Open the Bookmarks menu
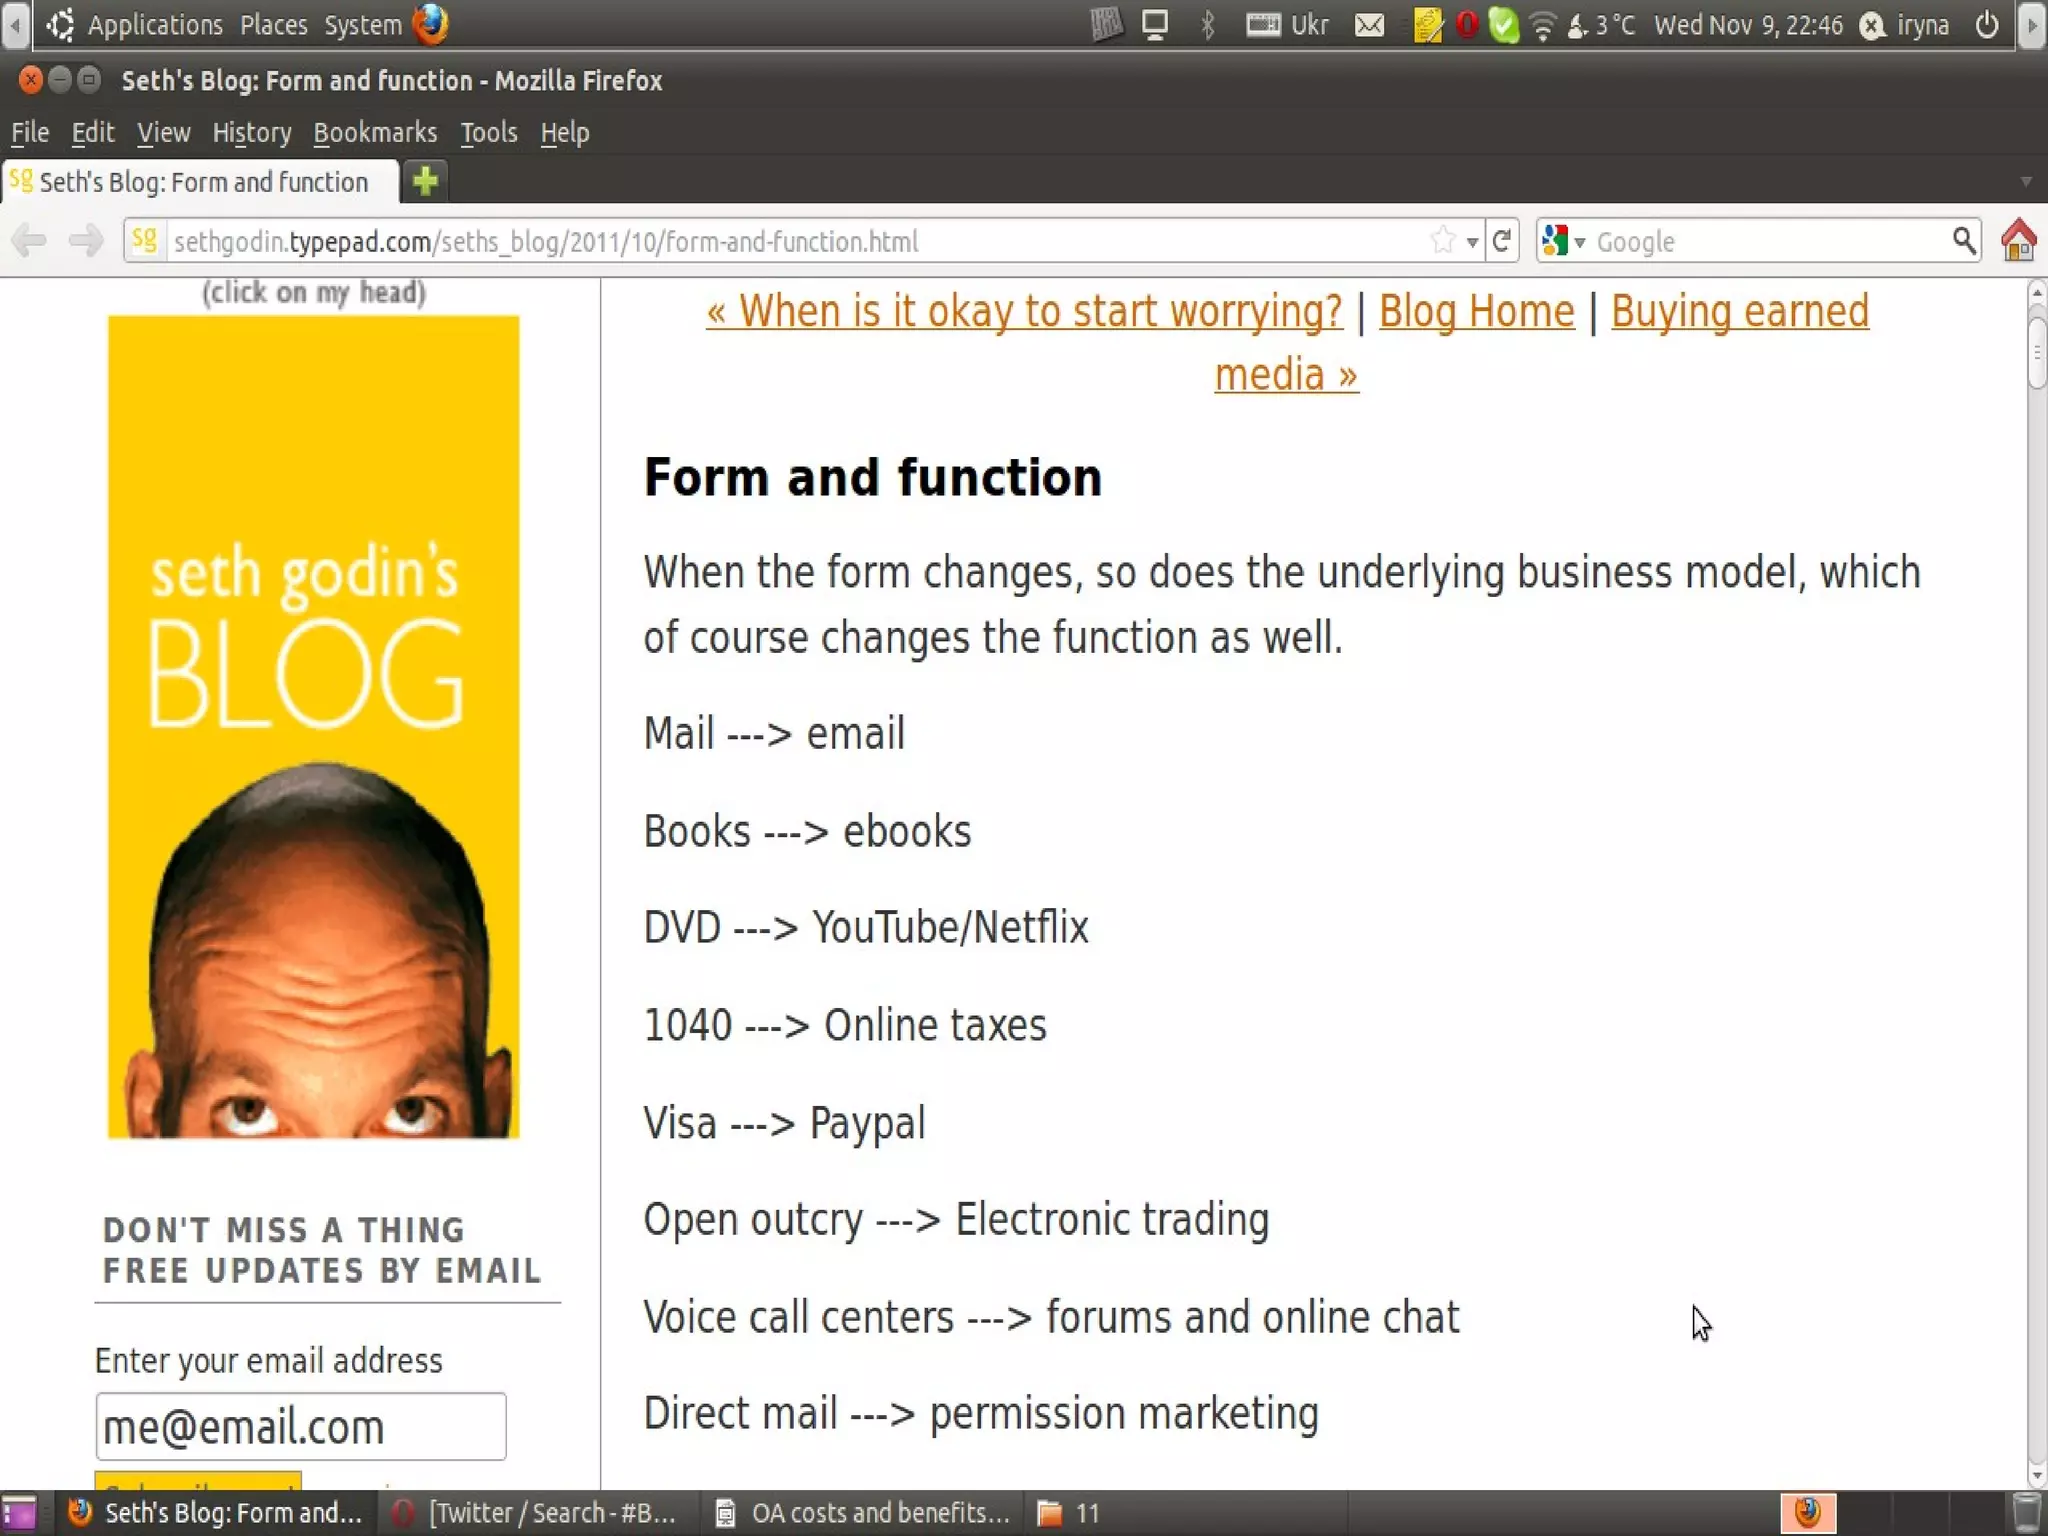 (375, 132)
